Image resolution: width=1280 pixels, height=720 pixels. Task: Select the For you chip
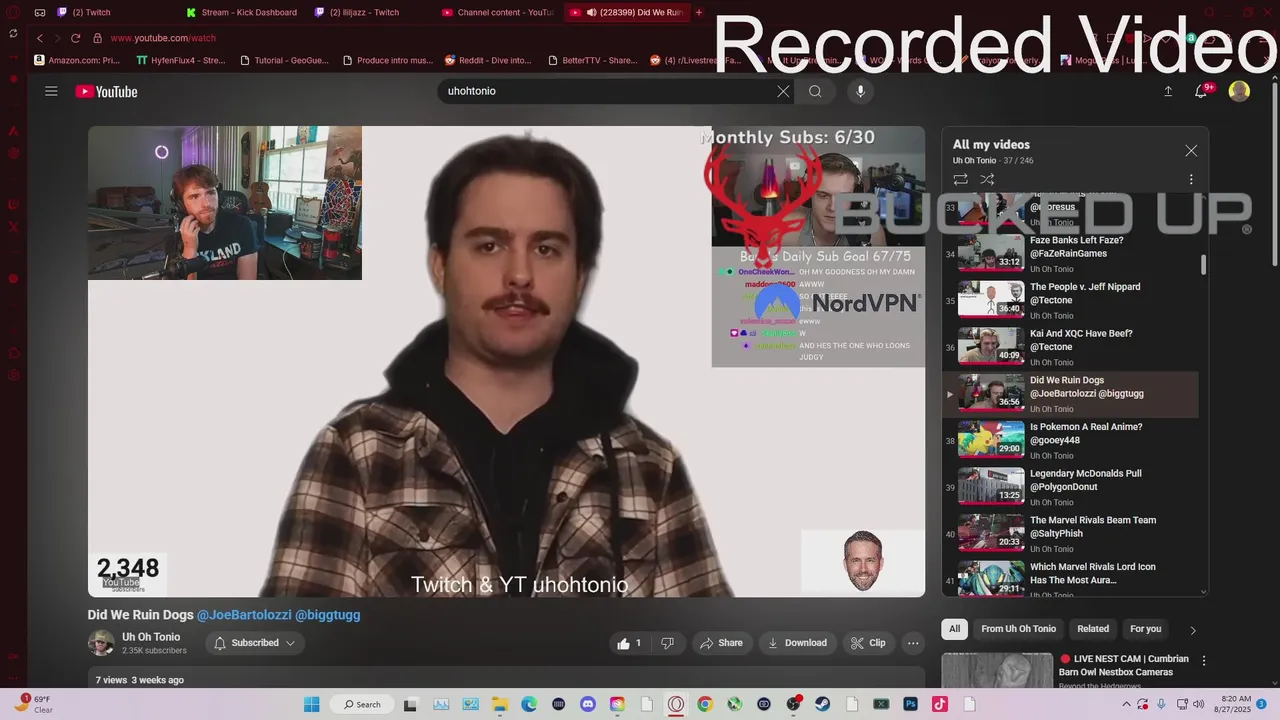1145,629
